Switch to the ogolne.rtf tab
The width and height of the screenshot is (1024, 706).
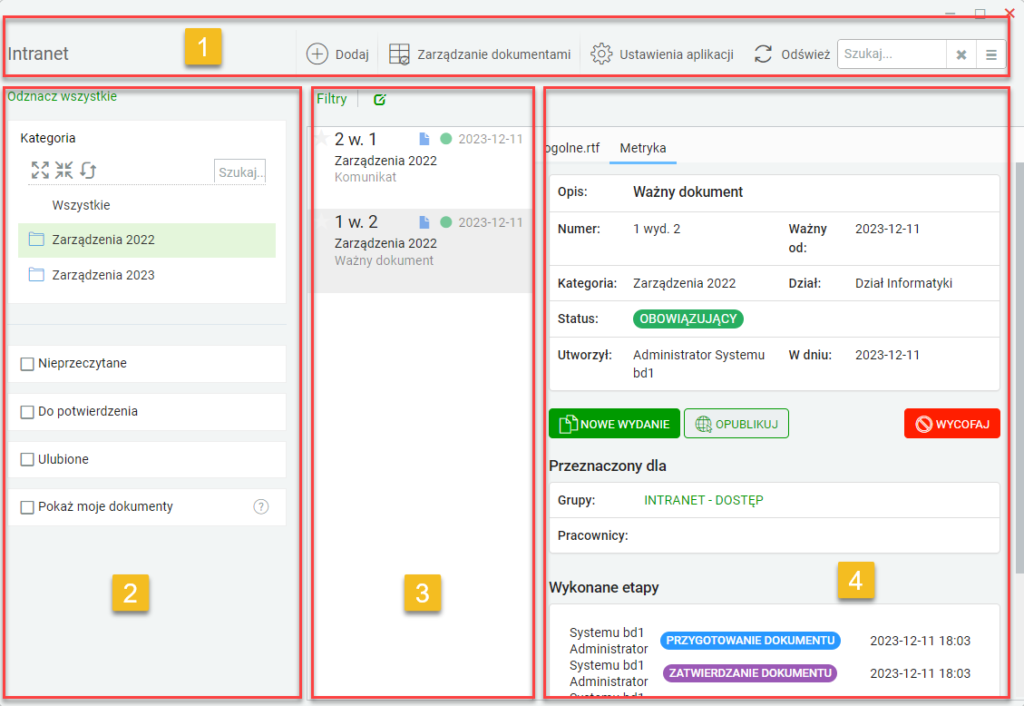[573, 148]
